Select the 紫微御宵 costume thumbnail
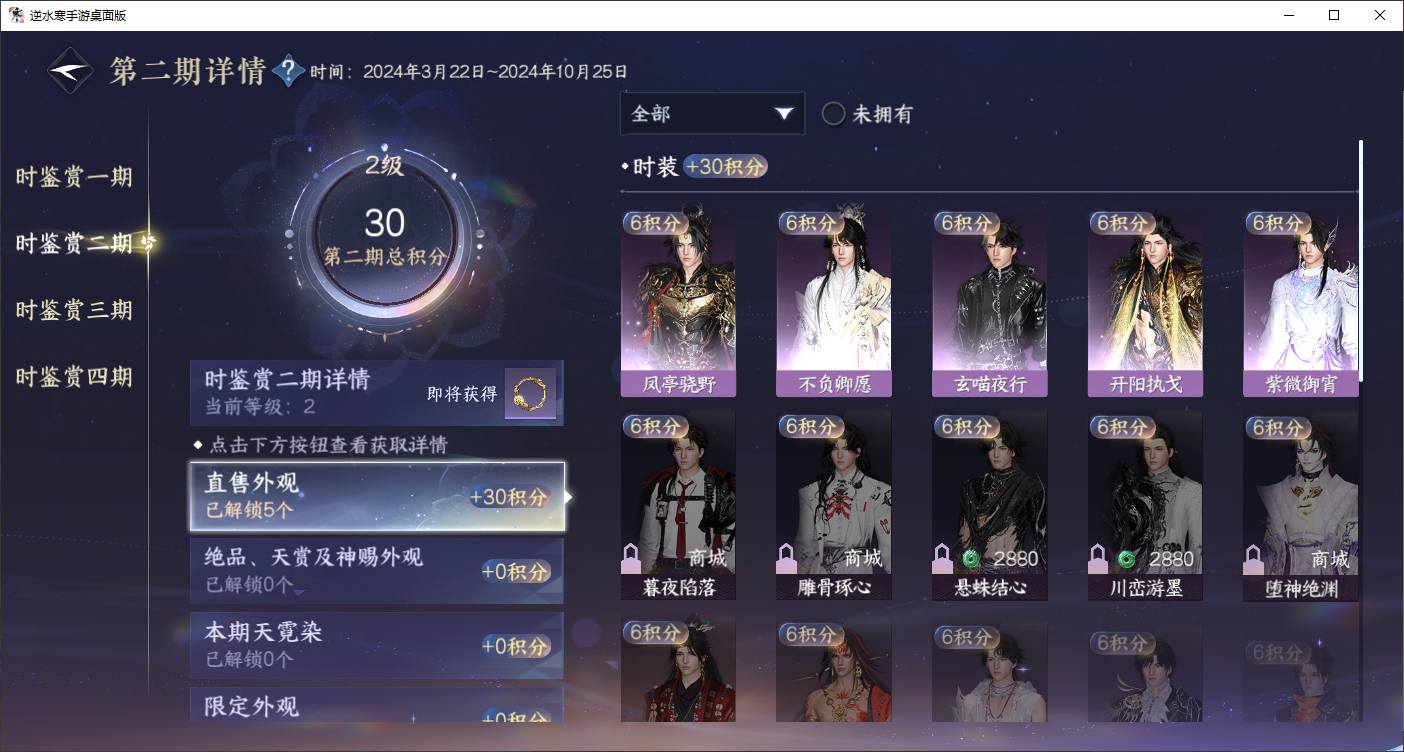Image resolution: width=1404 pixels, height=752 pixels. pyautogui.click(x=1301, y=303)
